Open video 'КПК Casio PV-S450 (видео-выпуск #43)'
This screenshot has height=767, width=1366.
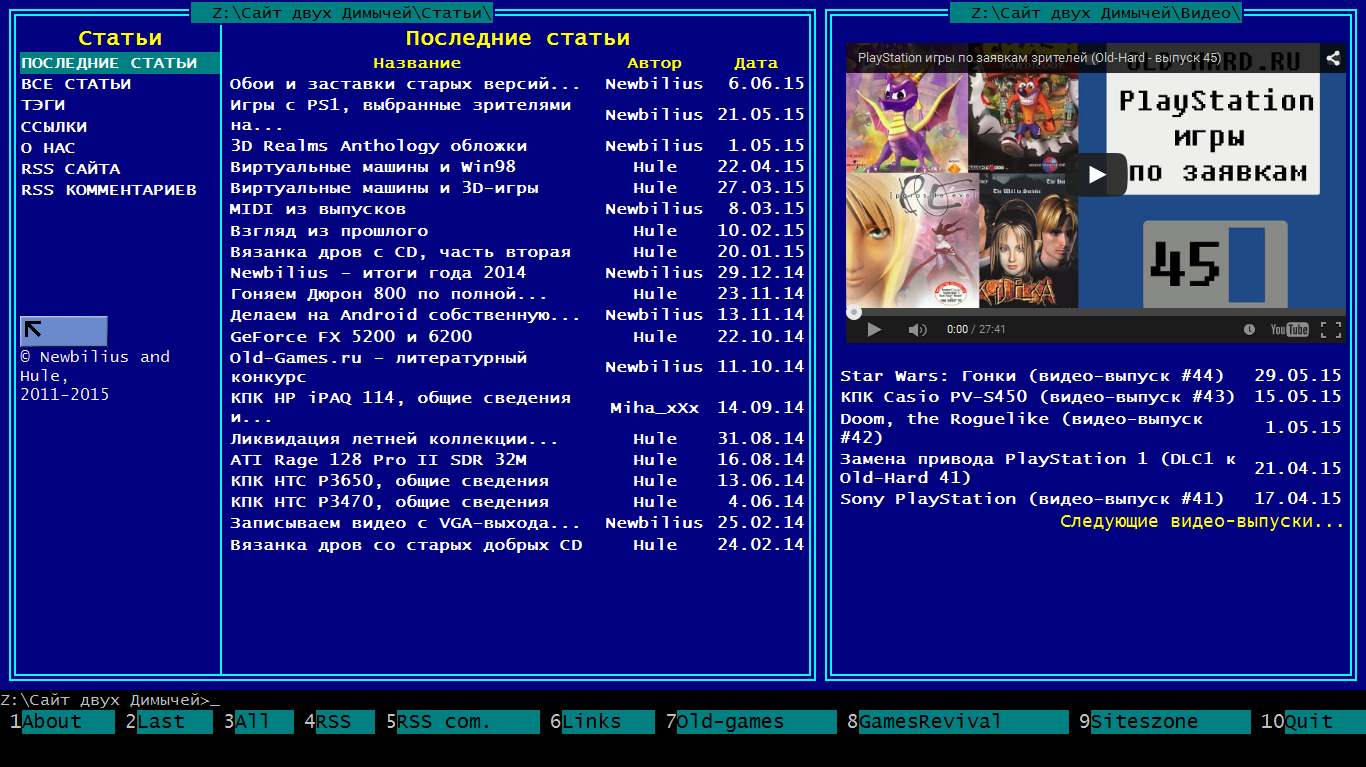(1037, 397)
